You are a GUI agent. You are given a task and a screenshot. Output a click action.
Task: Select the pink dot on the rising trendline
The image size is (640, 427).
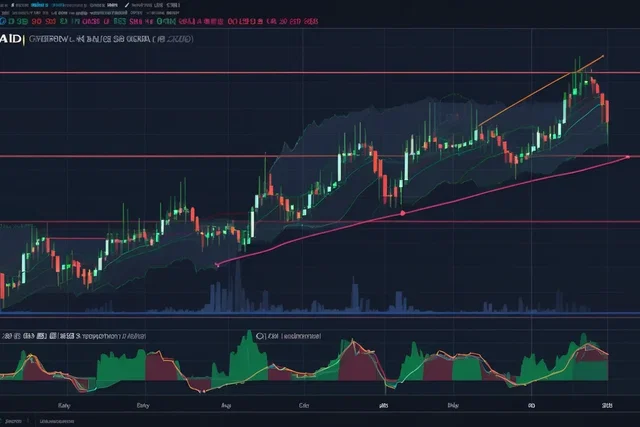(402, 213)
